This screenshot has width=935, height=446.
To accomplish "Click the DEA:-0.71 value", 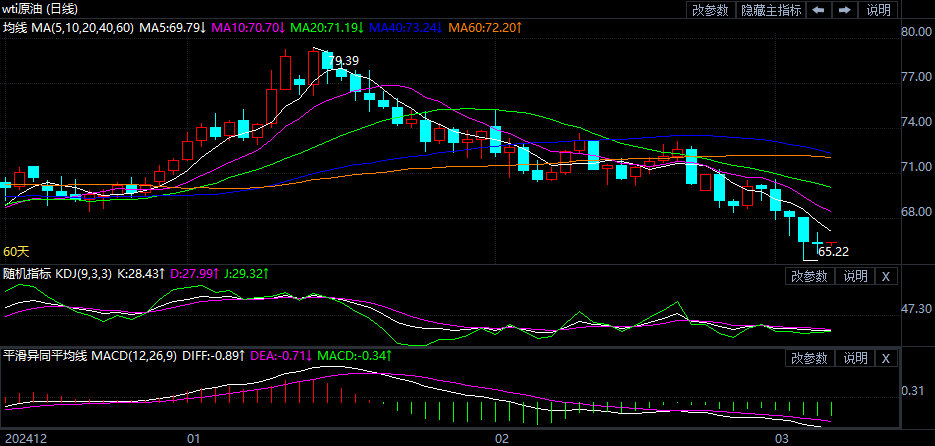I will [x=281, y=356].
